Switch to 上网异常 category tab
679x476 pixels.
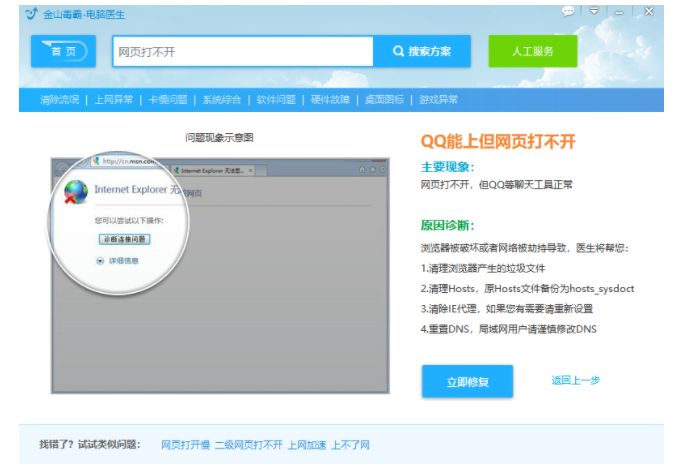[x=114, y=100]
